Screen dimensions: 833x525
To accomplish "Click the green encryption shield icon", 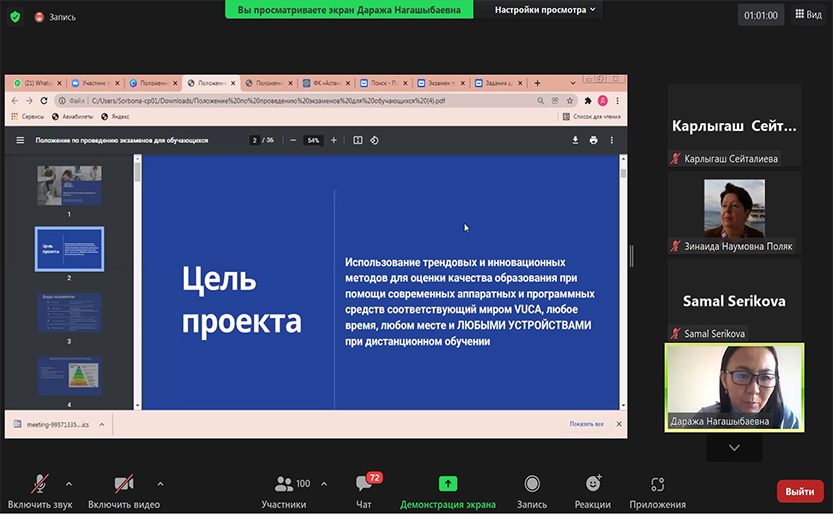I will pos(15,16).
